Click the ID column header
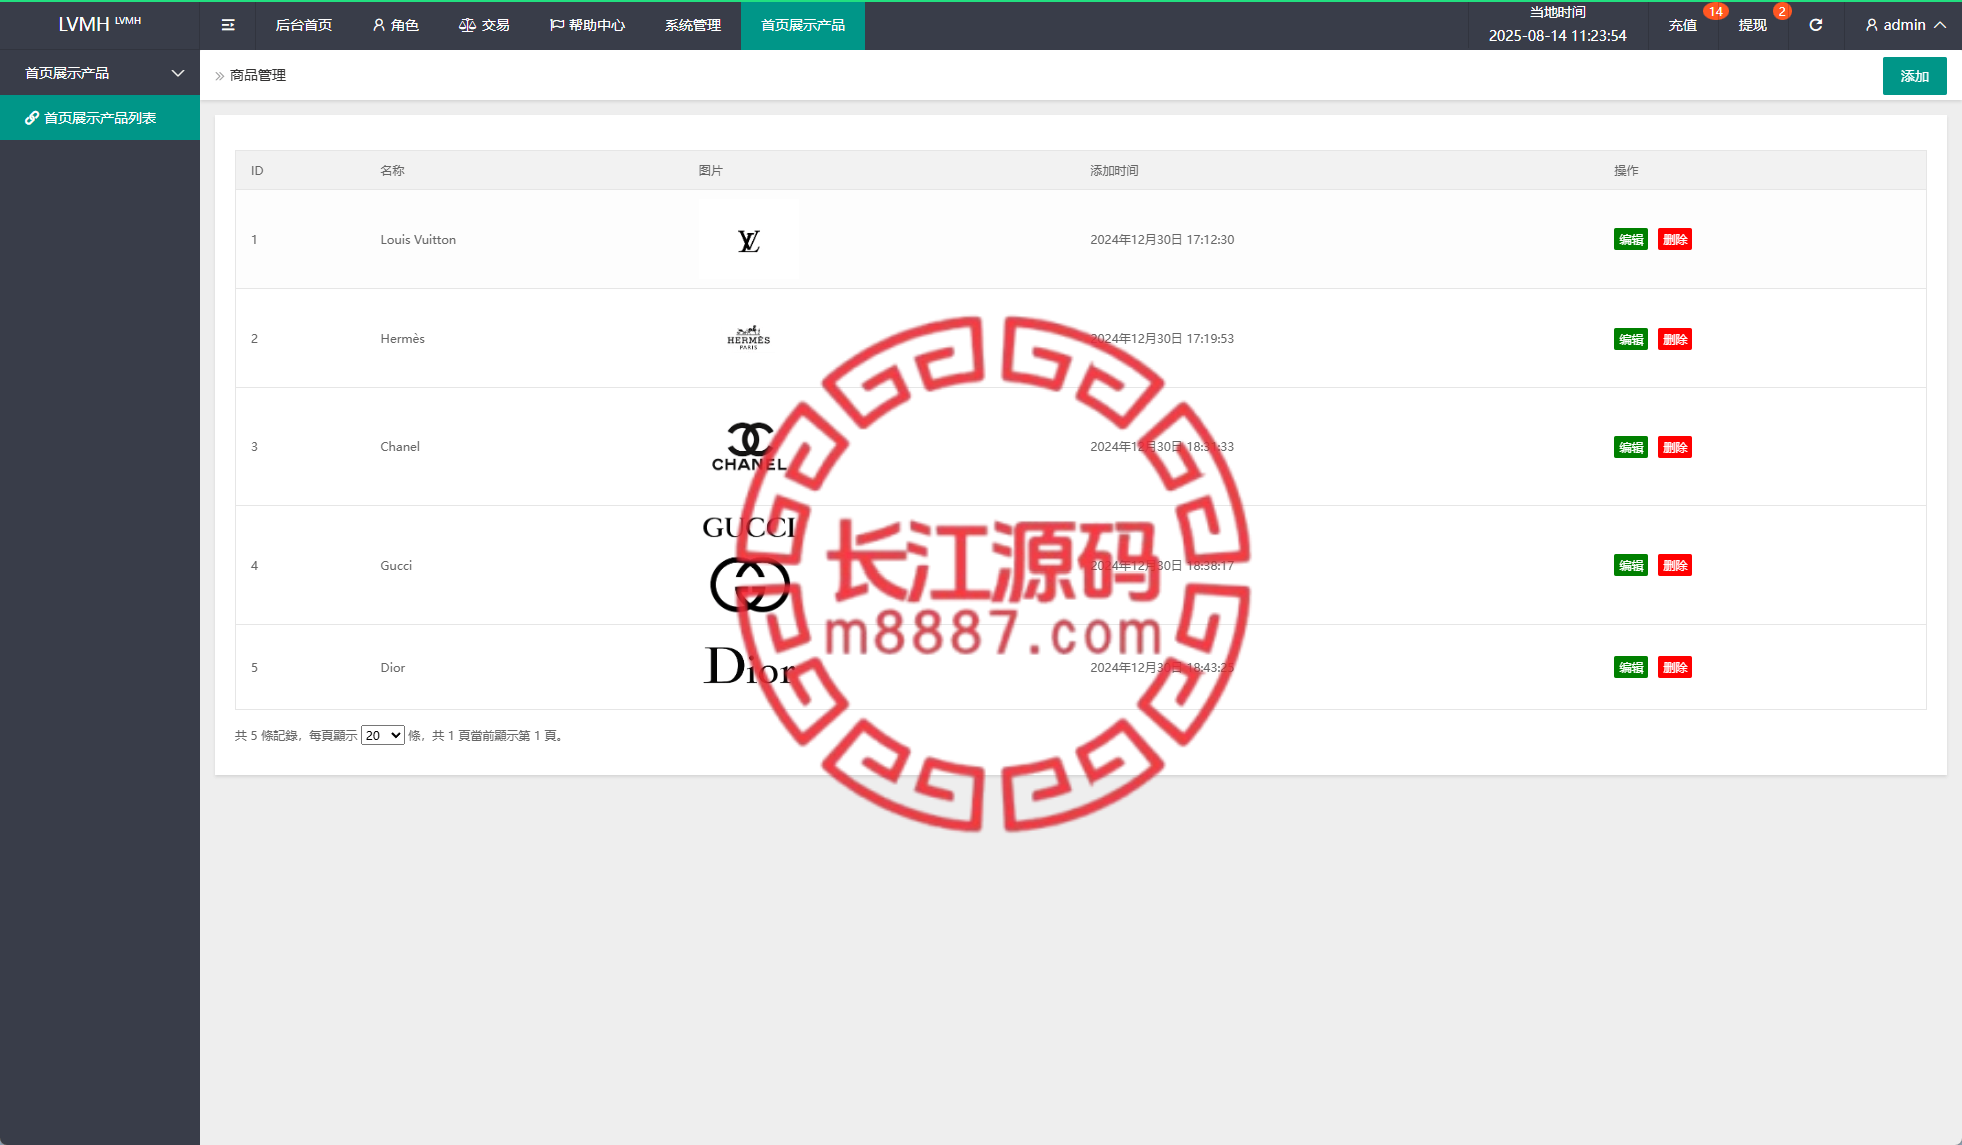This screenshot has width=1962, height=1145. [257, 171]
